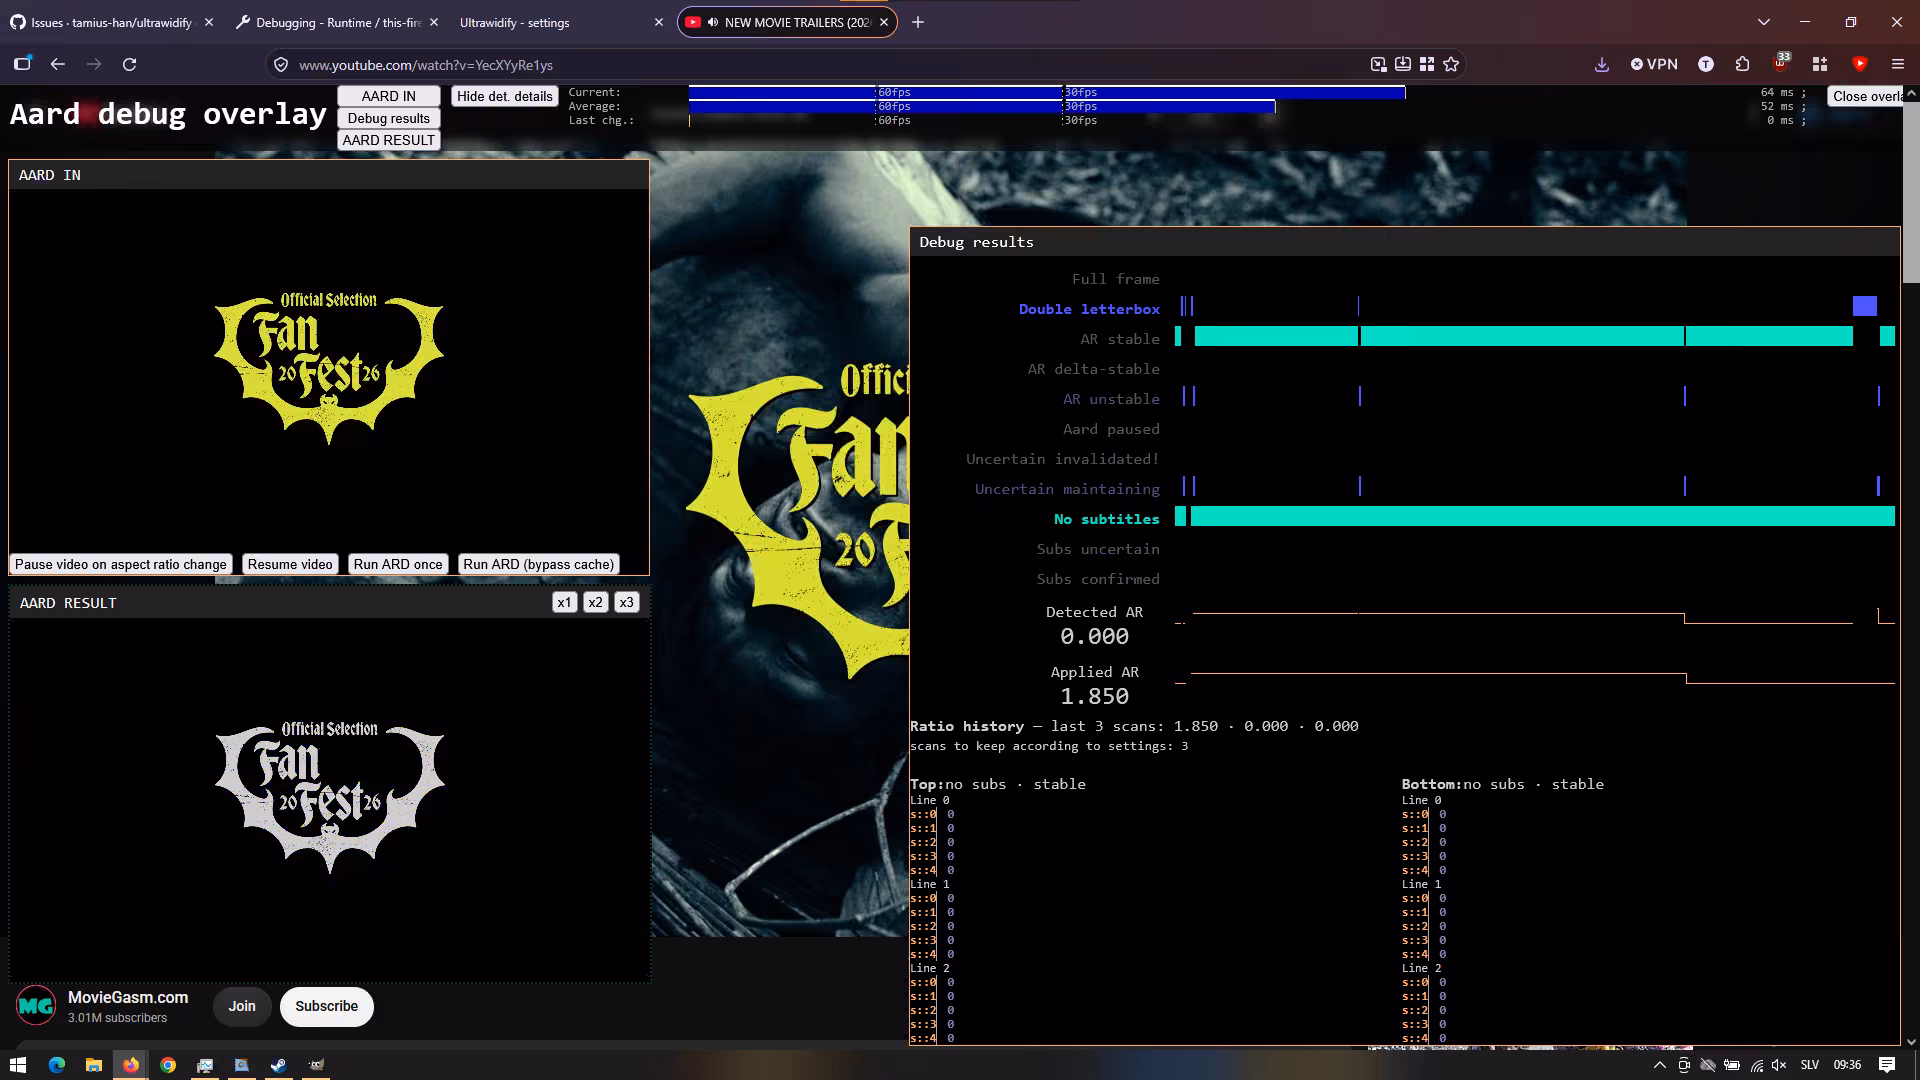Close the NEW MOVIE TRAILERS tab
Viewport: 1920px width, 1080px height.
[884, 22]
